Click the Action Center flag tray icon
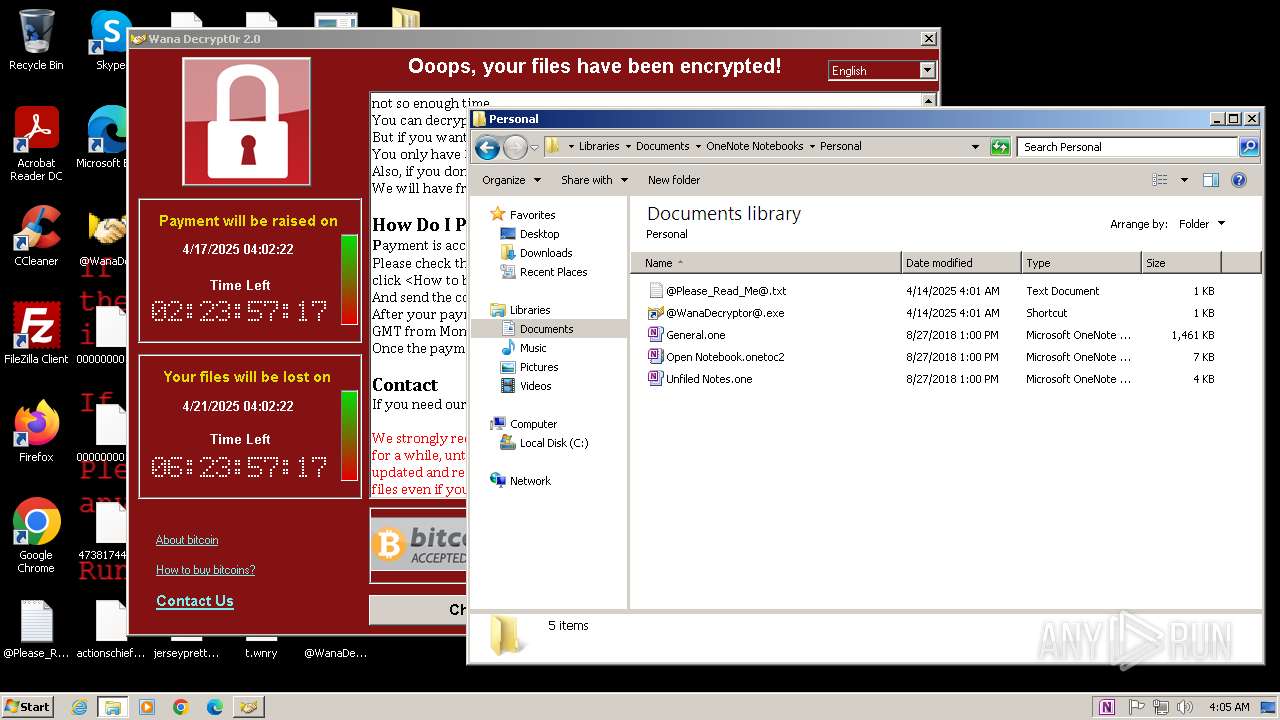 coord(1137,707)
